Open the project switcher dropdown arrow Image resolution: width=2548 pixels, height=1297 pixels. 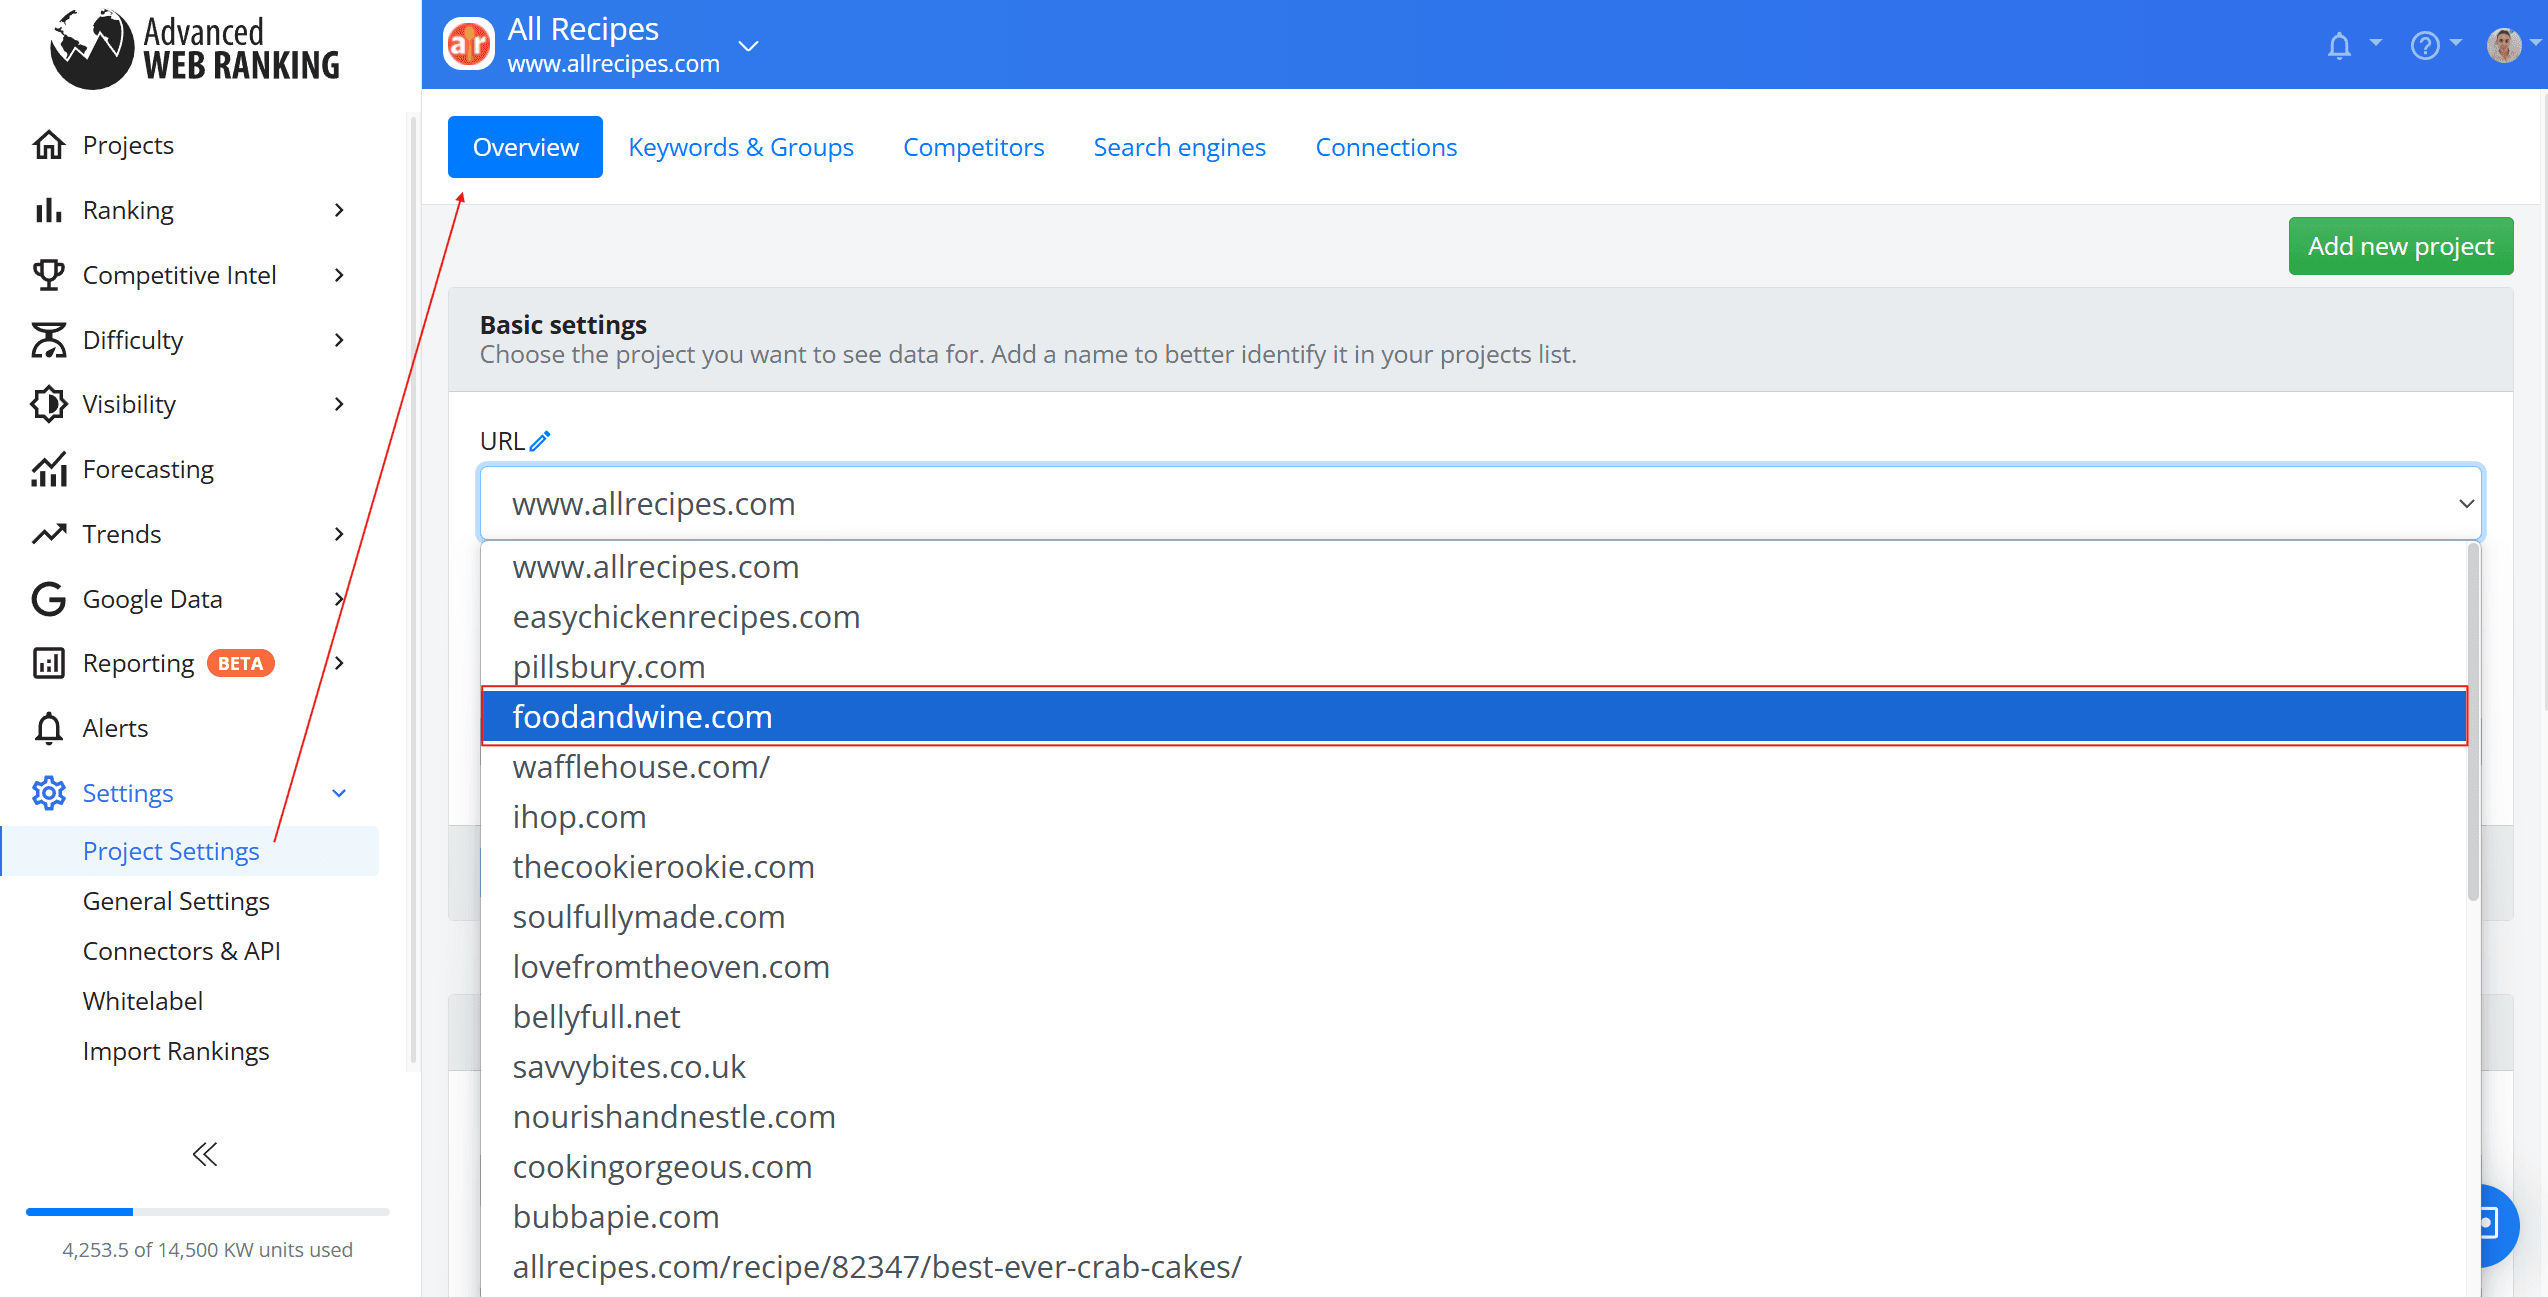[748, 46]
